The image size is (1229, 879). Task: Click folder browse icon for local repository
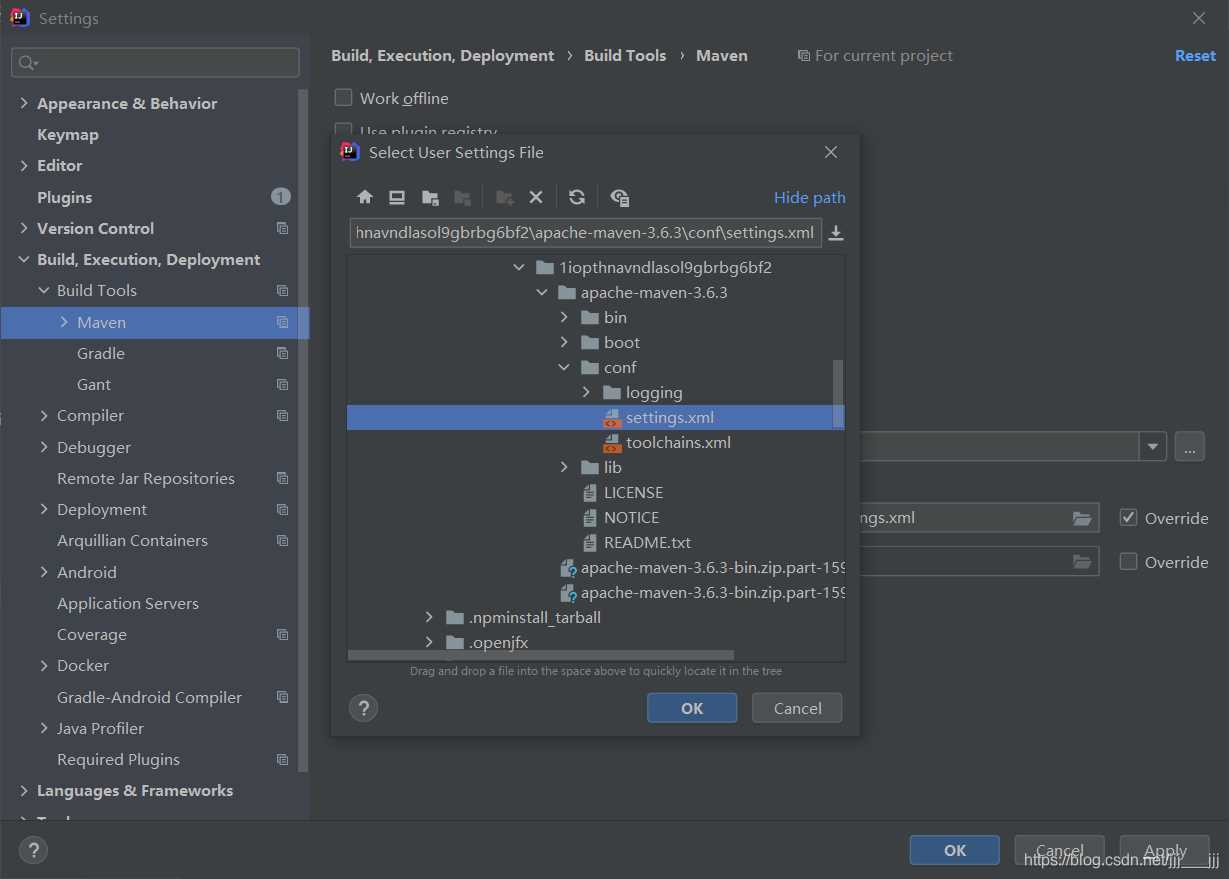(x=1082, y=562)
